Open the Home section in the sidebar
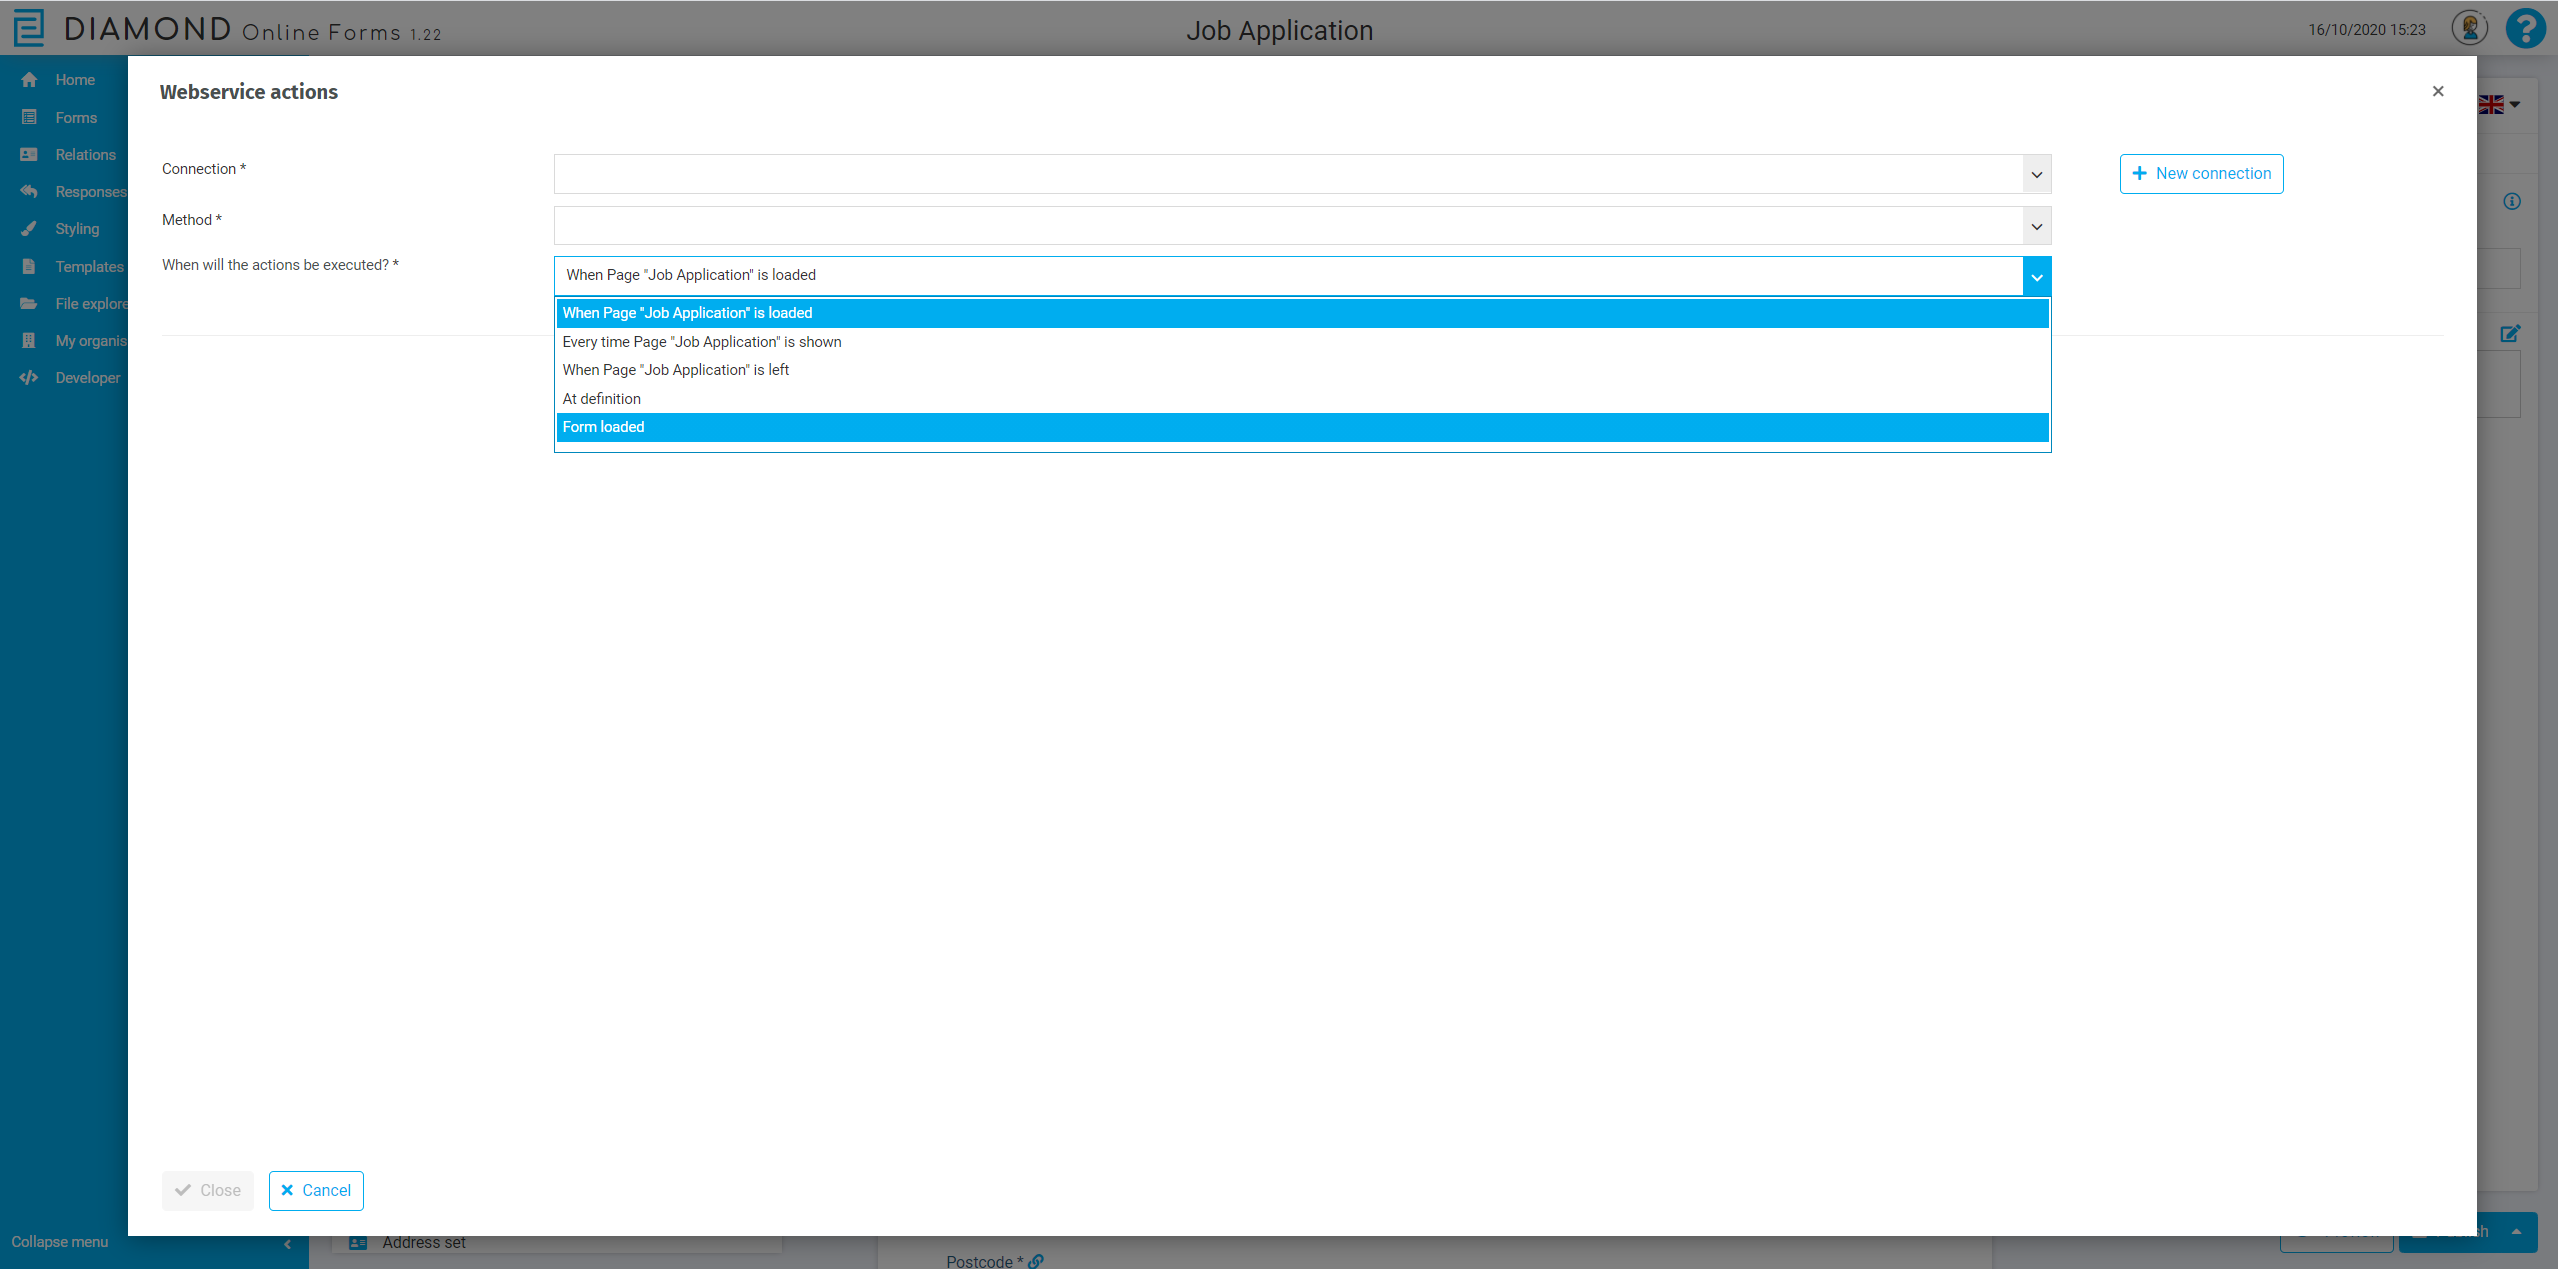 (x=75, y=79)
